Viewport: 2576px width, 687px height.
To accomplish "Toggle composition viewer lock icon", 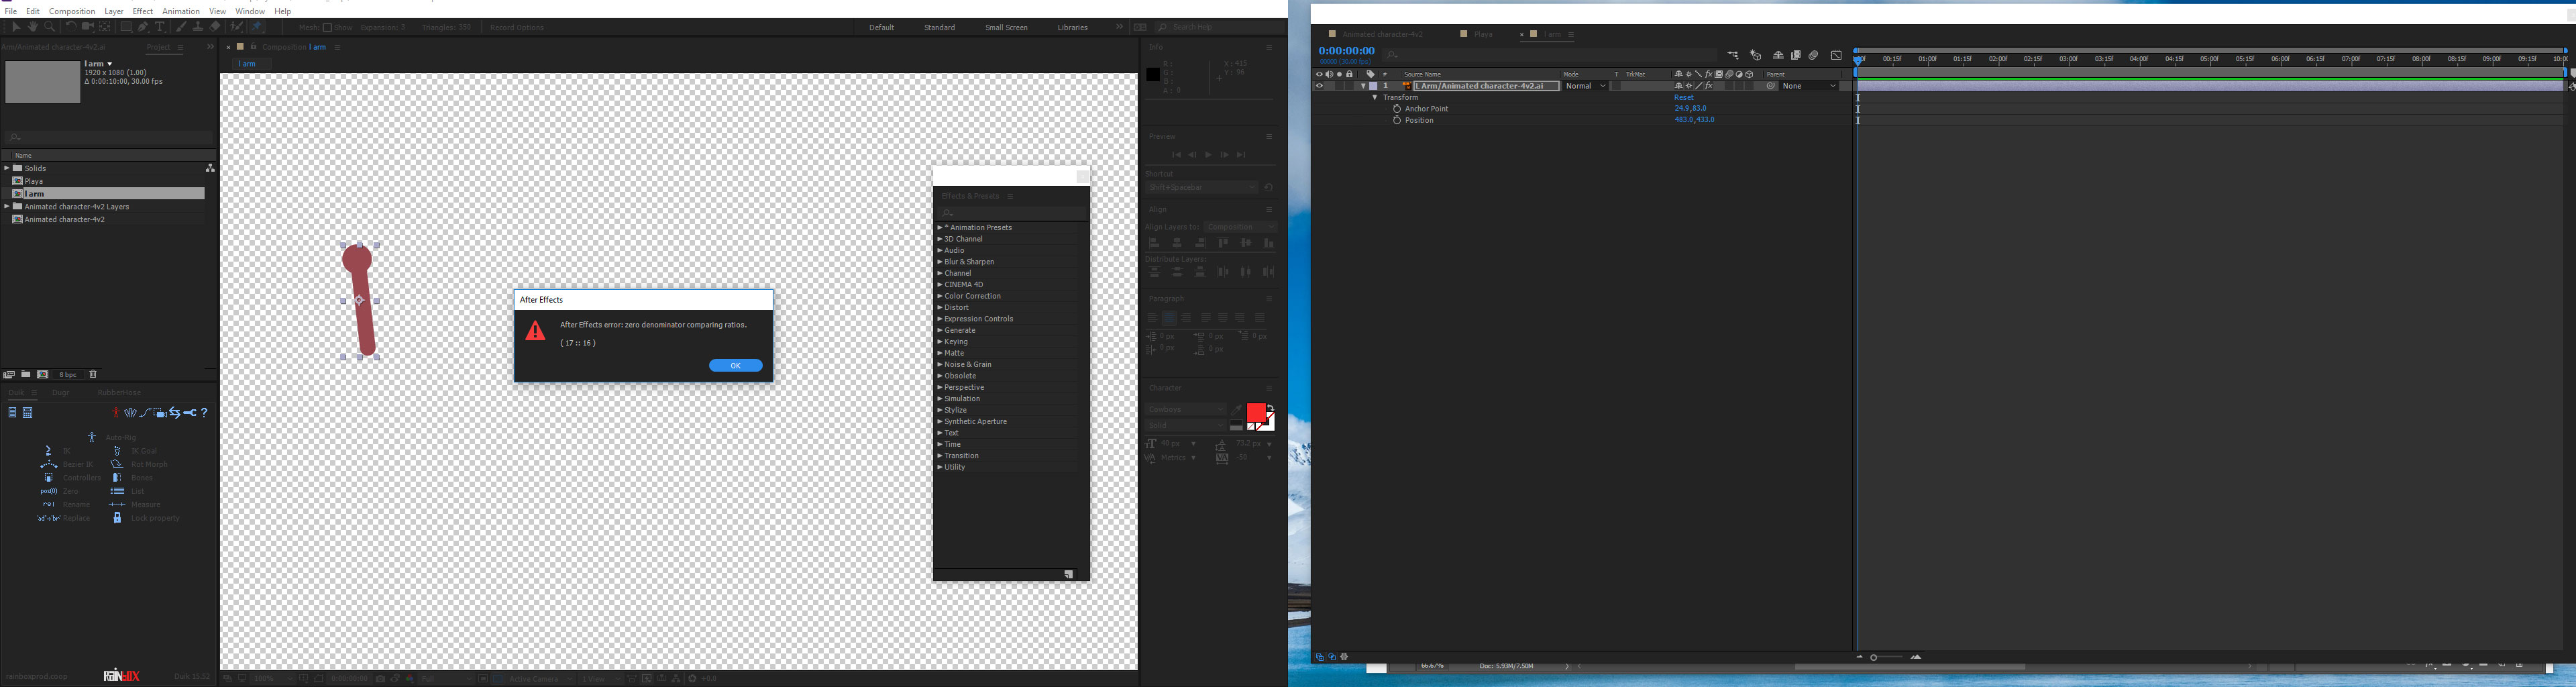I will pyautogui.click(x=253, y=47).
